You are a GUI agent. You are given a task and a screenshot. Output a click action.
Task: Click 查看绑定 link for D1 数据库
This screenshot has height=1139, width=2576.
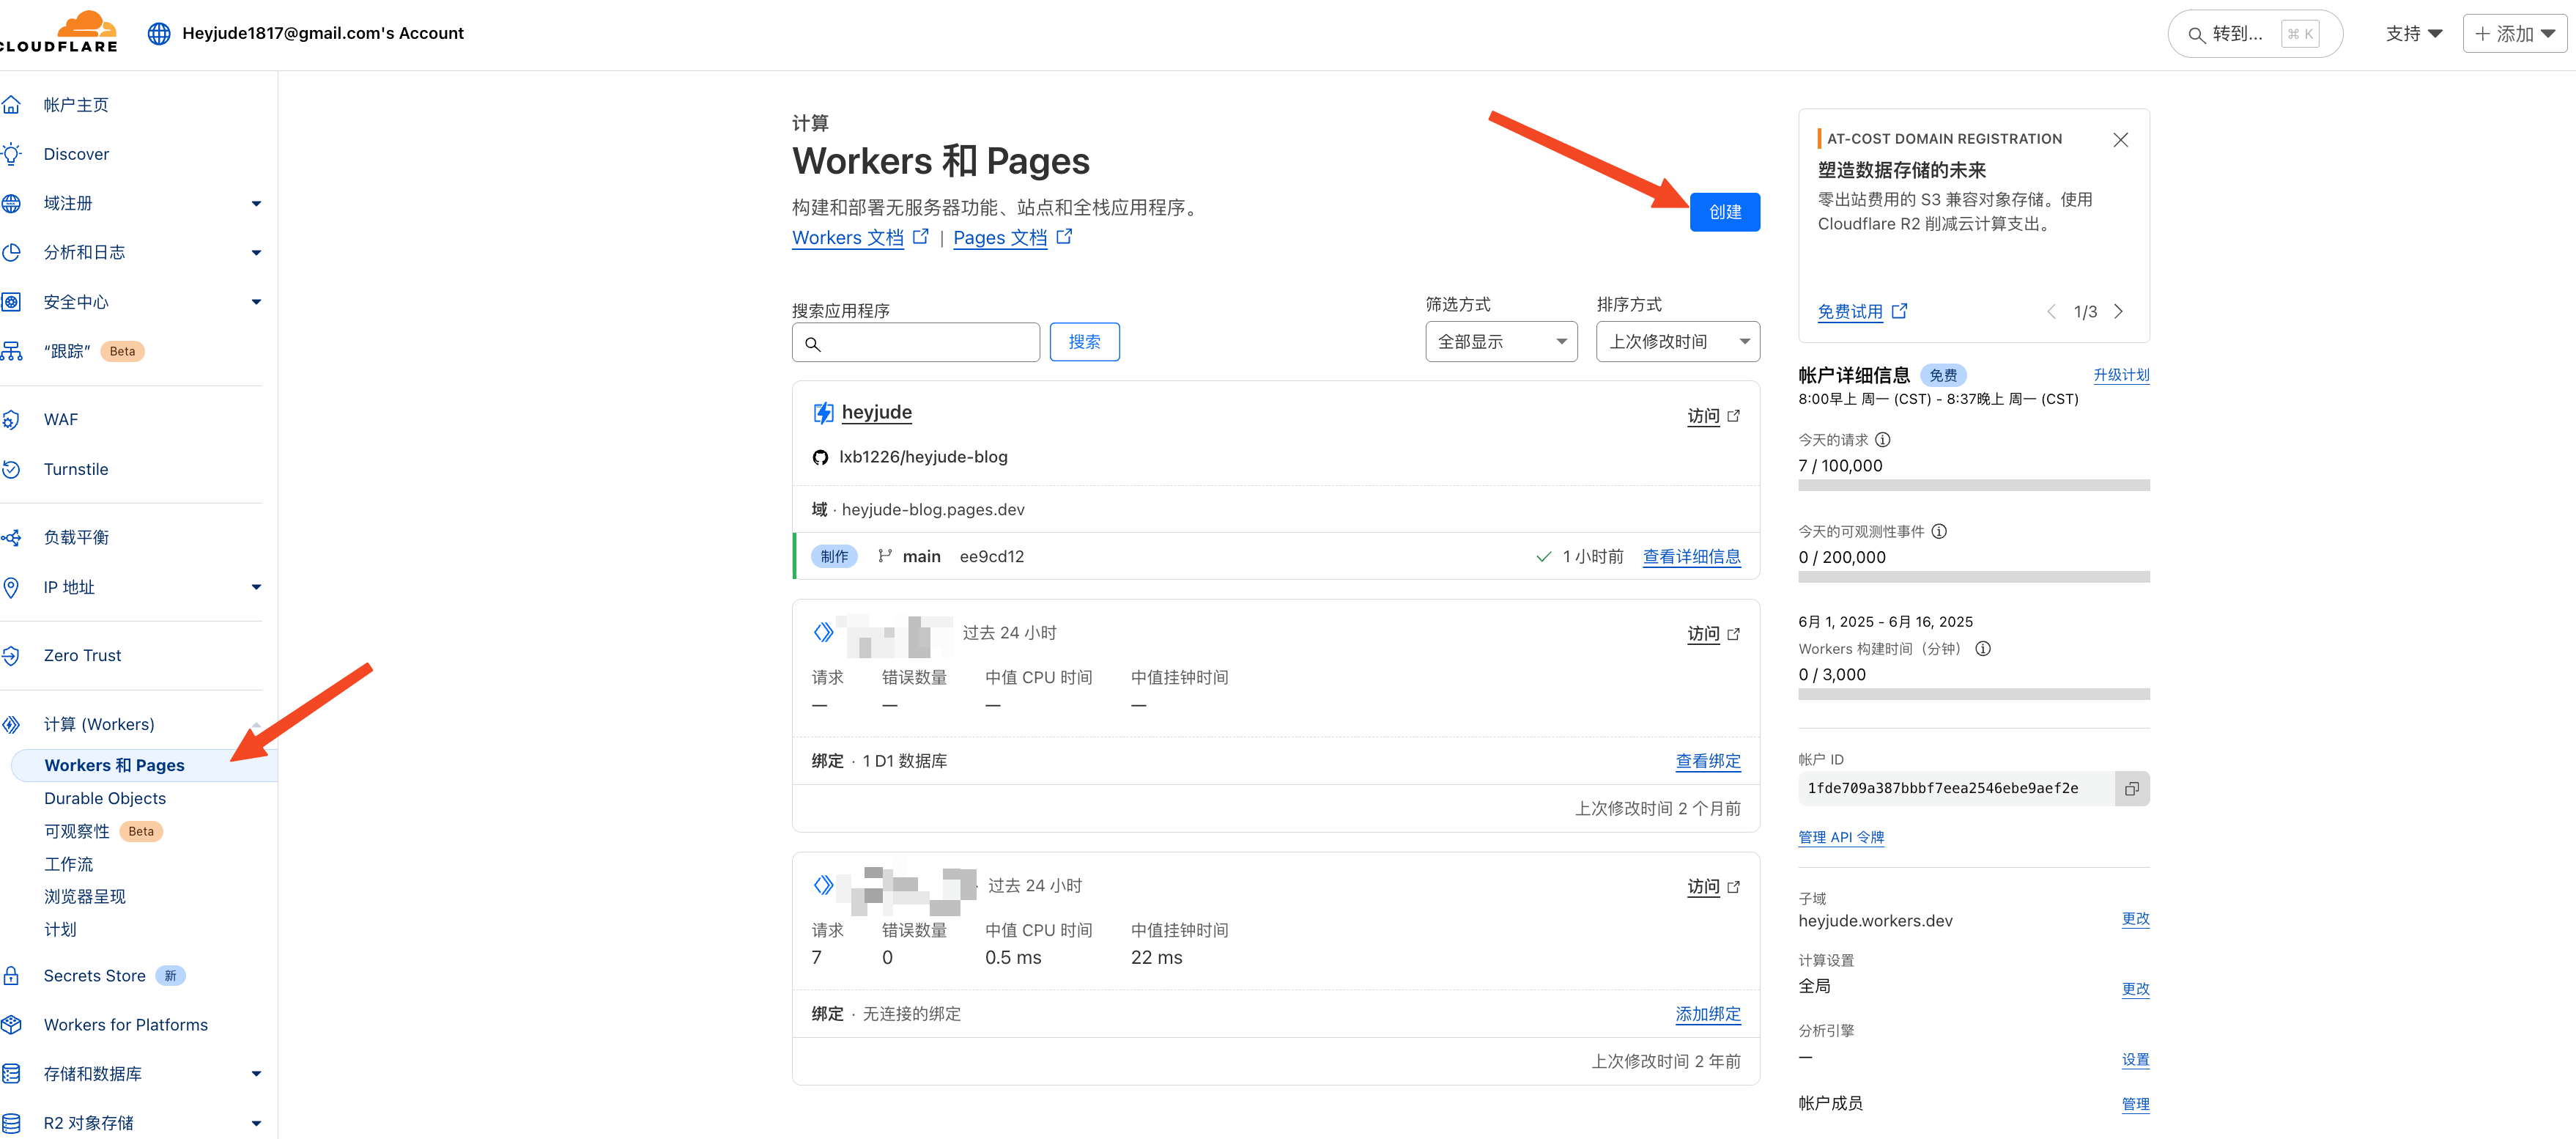(x=1708, y=761)
